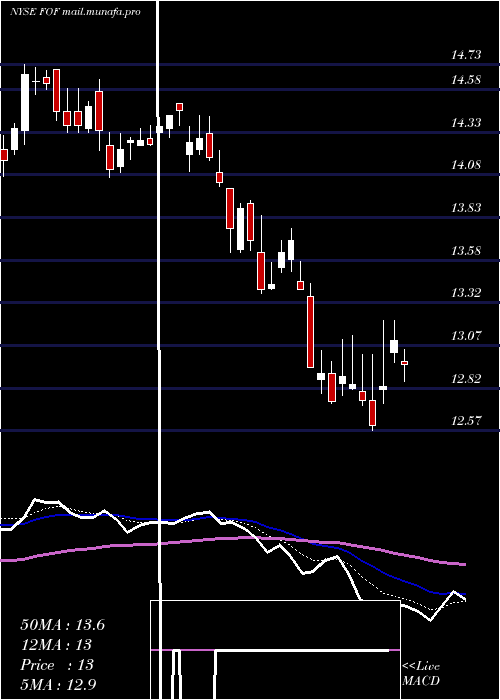Image resolution: width=500 pixels, height=700 pixels.
Task: Click the Price : 13 readout
Action: [57, 665]
